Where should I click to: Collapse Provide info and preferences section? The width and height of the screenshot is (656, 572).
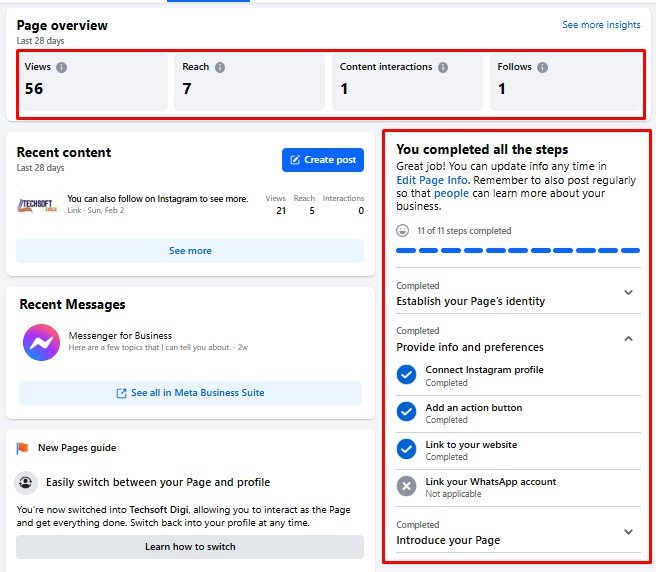point(628,339)
